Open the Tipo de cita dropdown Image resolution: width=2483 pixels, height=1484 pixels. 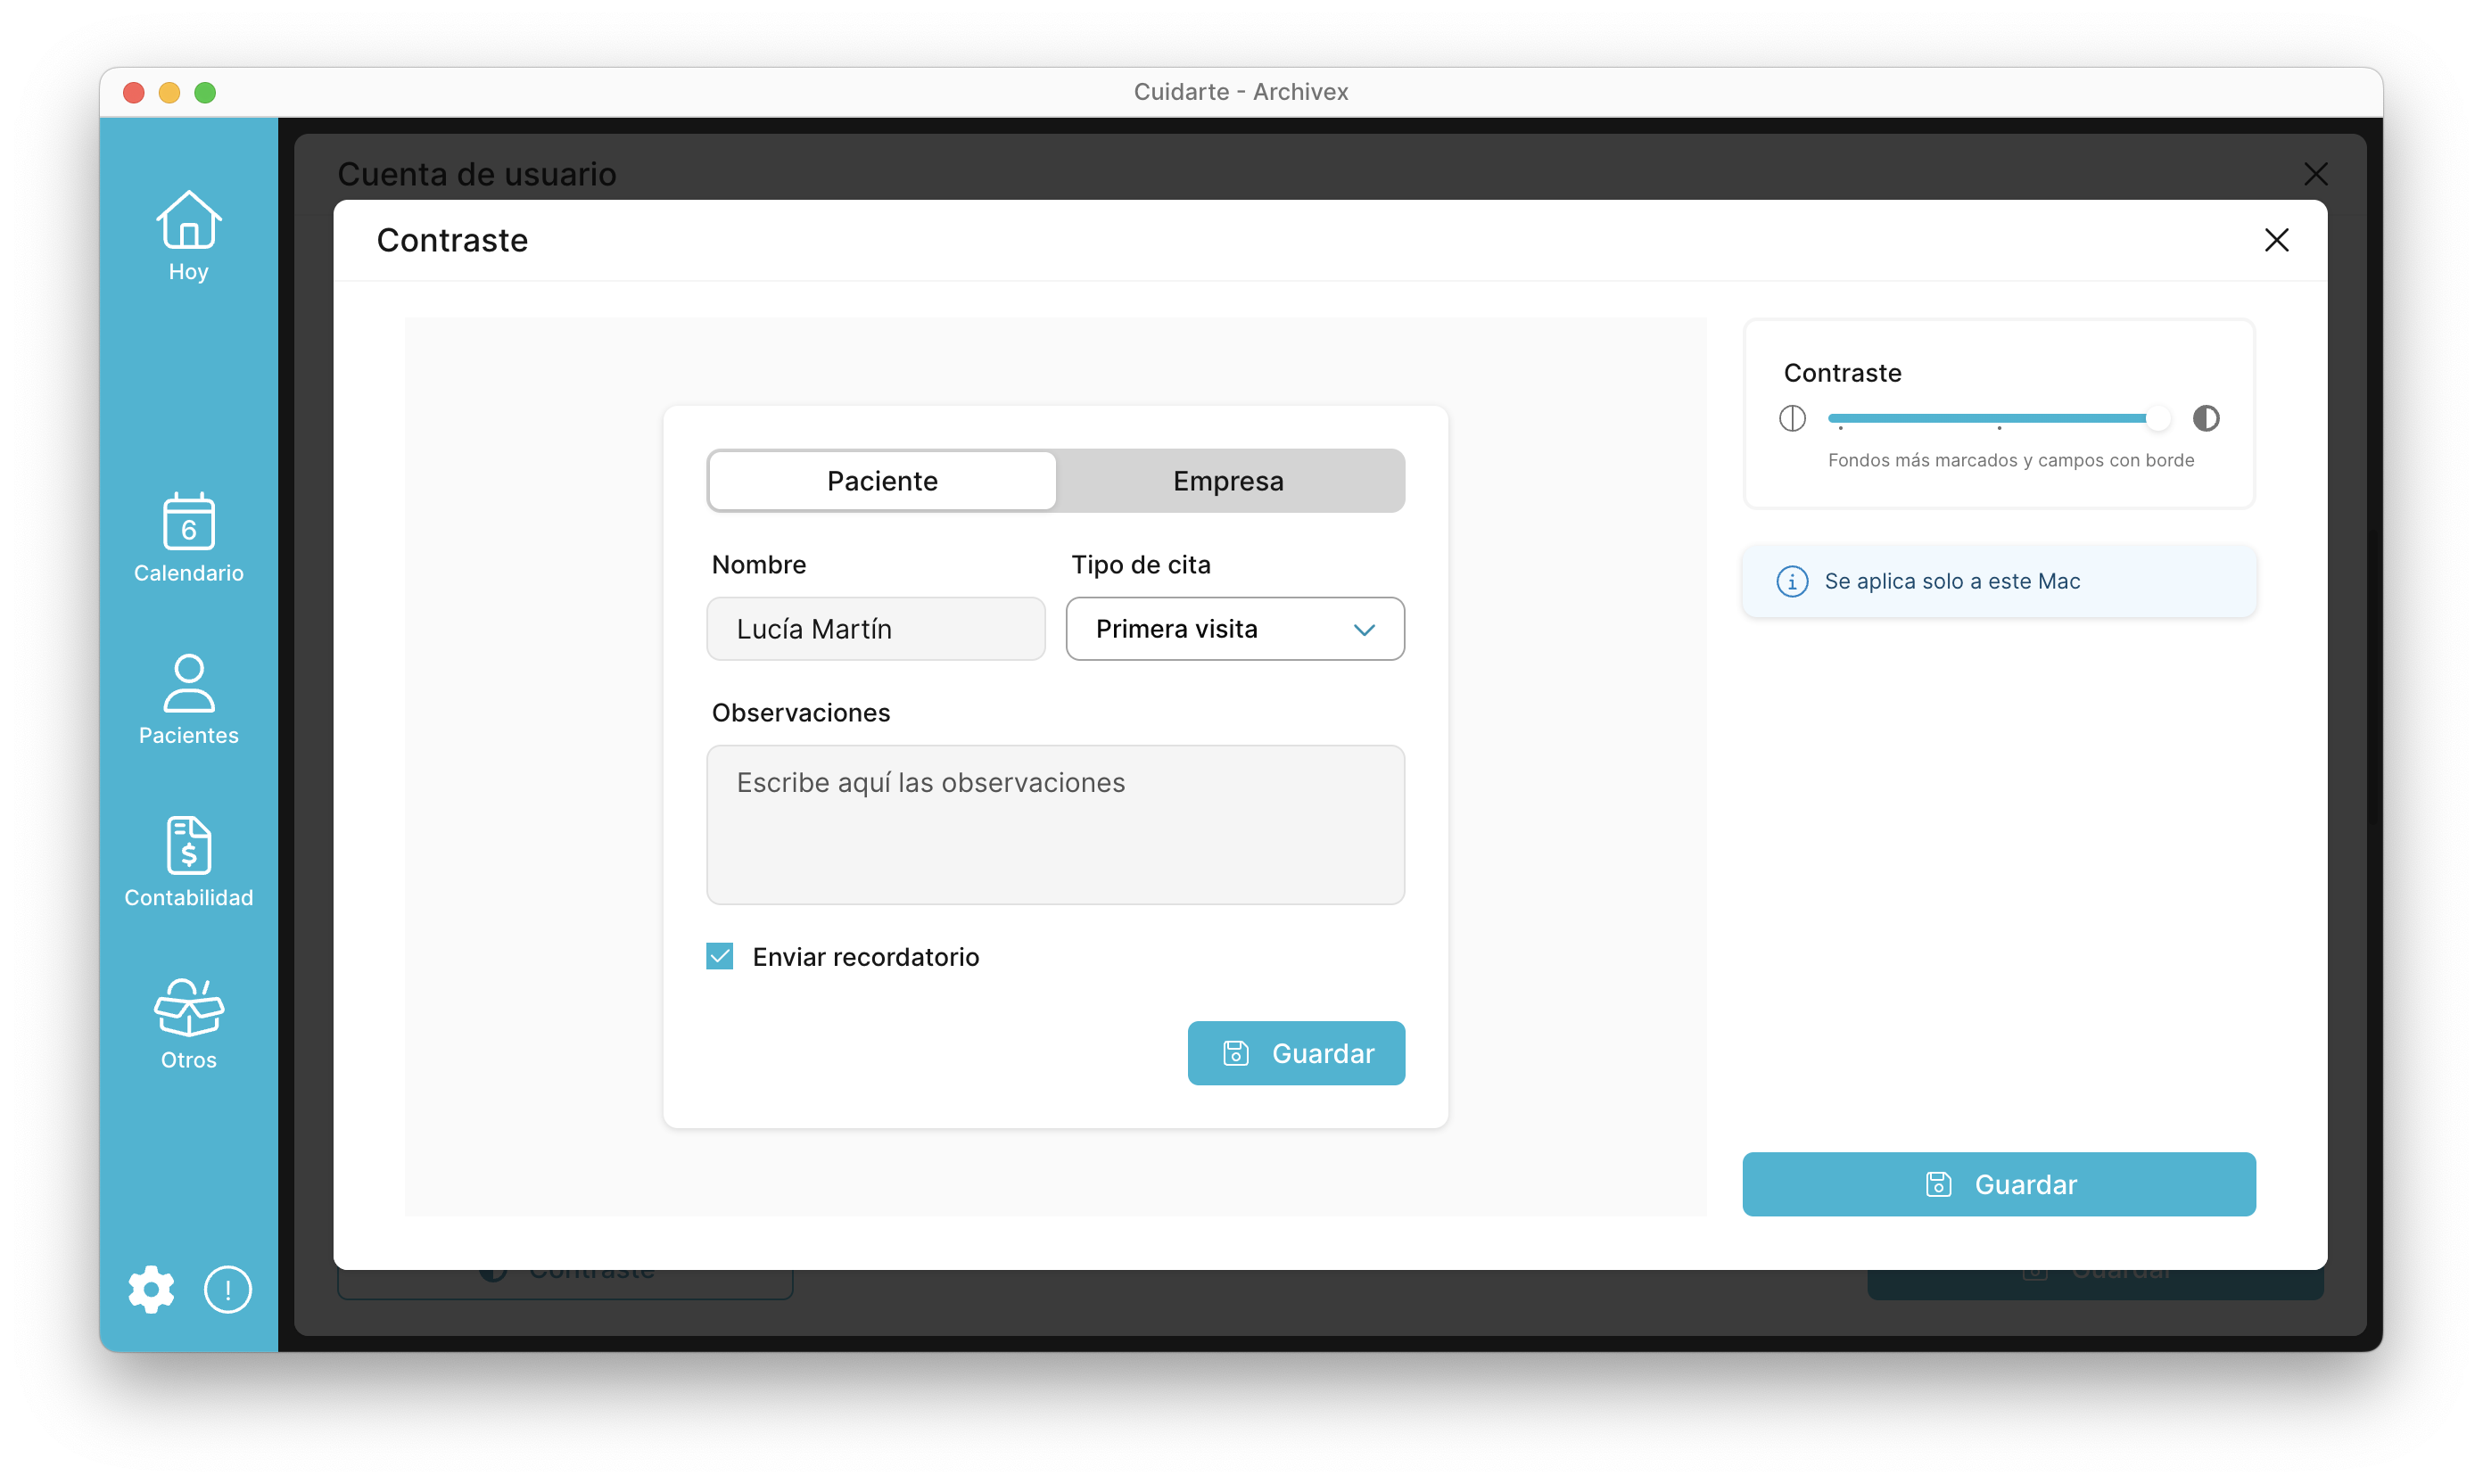(1235, 629)
